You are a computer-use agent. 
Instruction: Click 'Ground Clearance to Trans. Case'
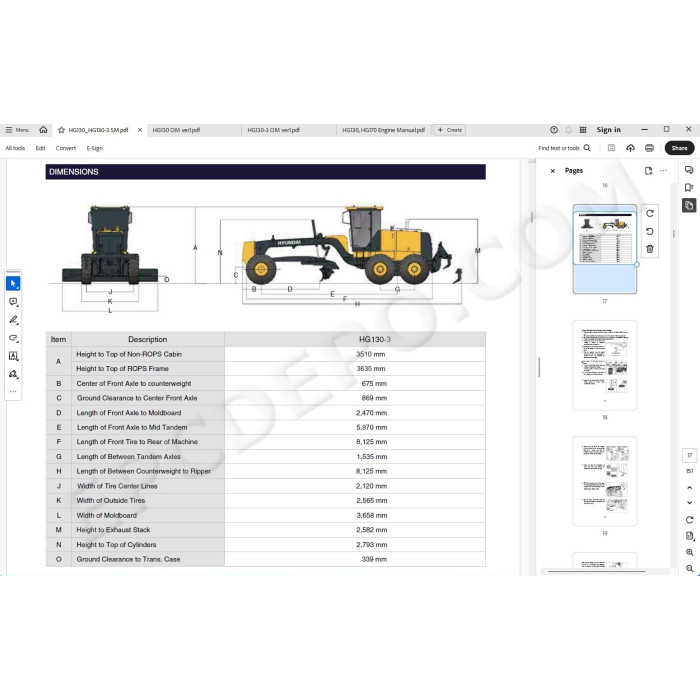[128, 559]
